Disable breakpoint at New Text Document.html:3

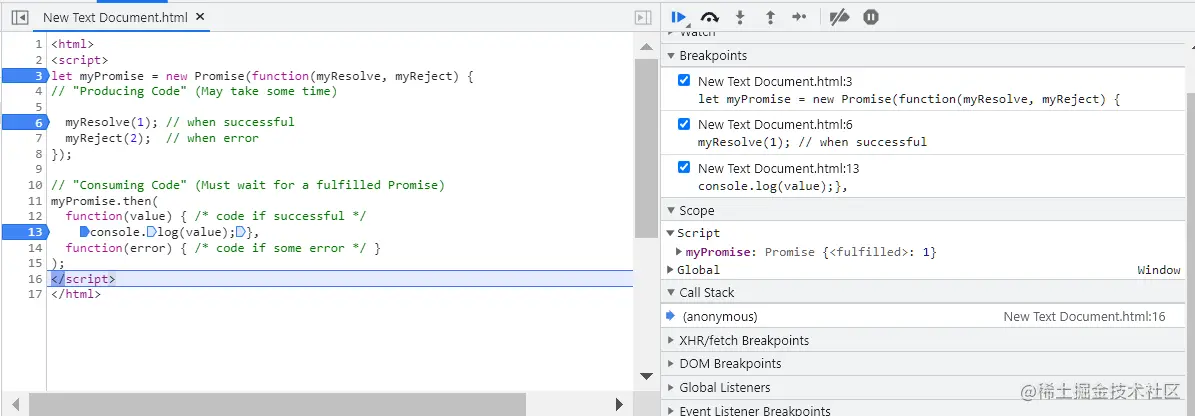point(684,81)
